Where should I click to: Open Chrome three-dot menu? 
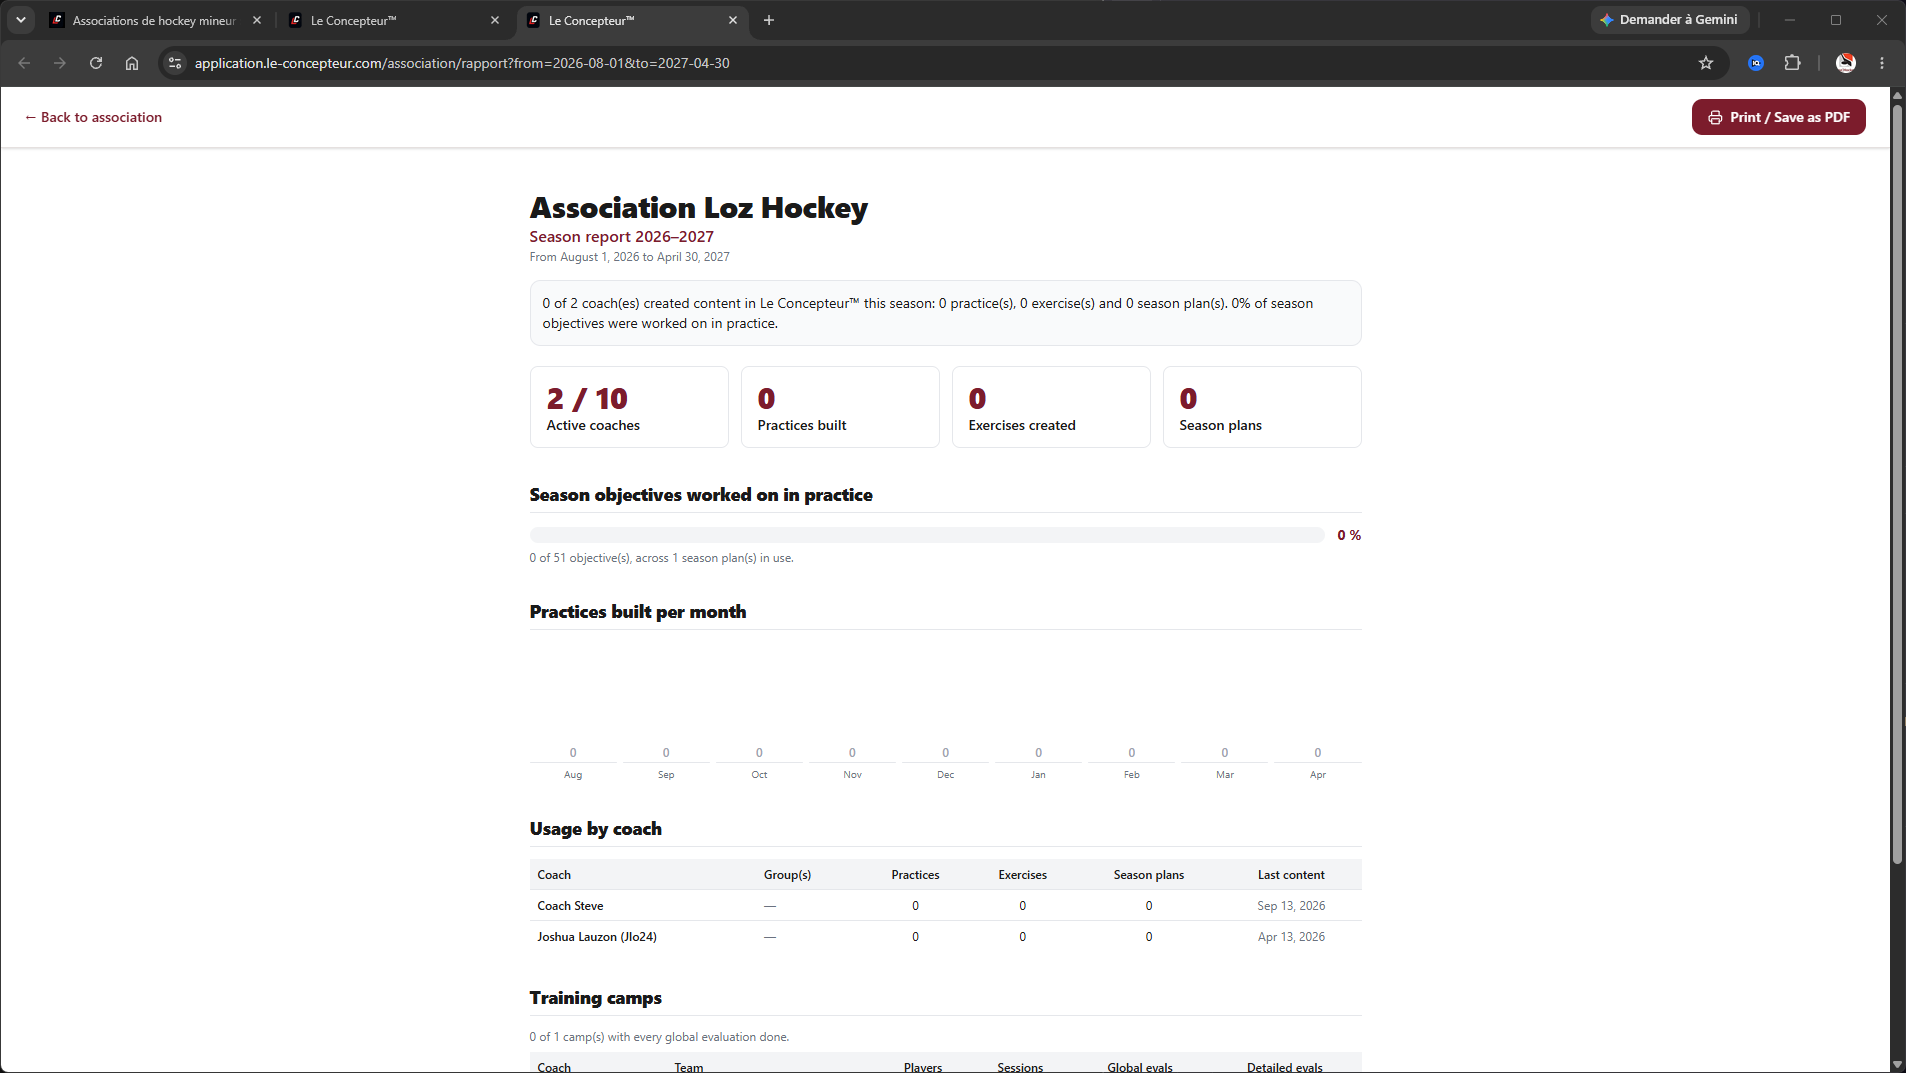coord(1882,63)
